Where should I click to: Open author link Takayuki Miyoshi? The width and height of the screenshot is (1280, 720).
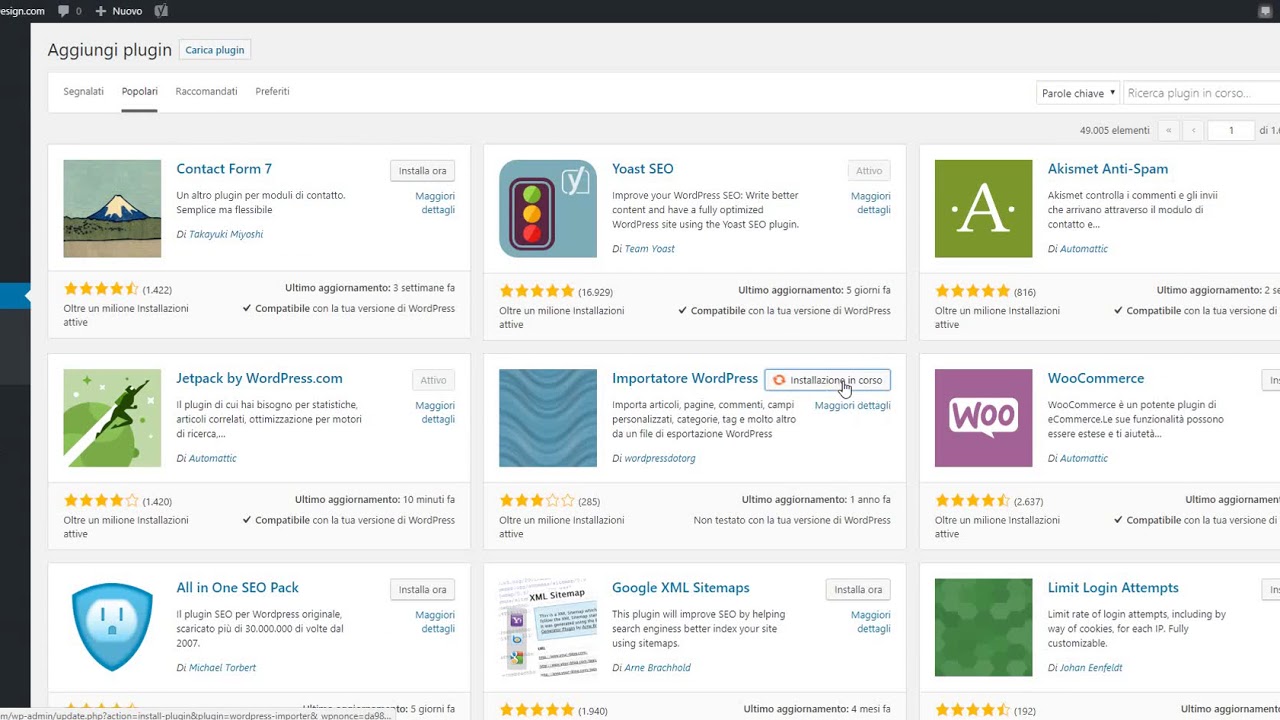[x=226, y=234]
